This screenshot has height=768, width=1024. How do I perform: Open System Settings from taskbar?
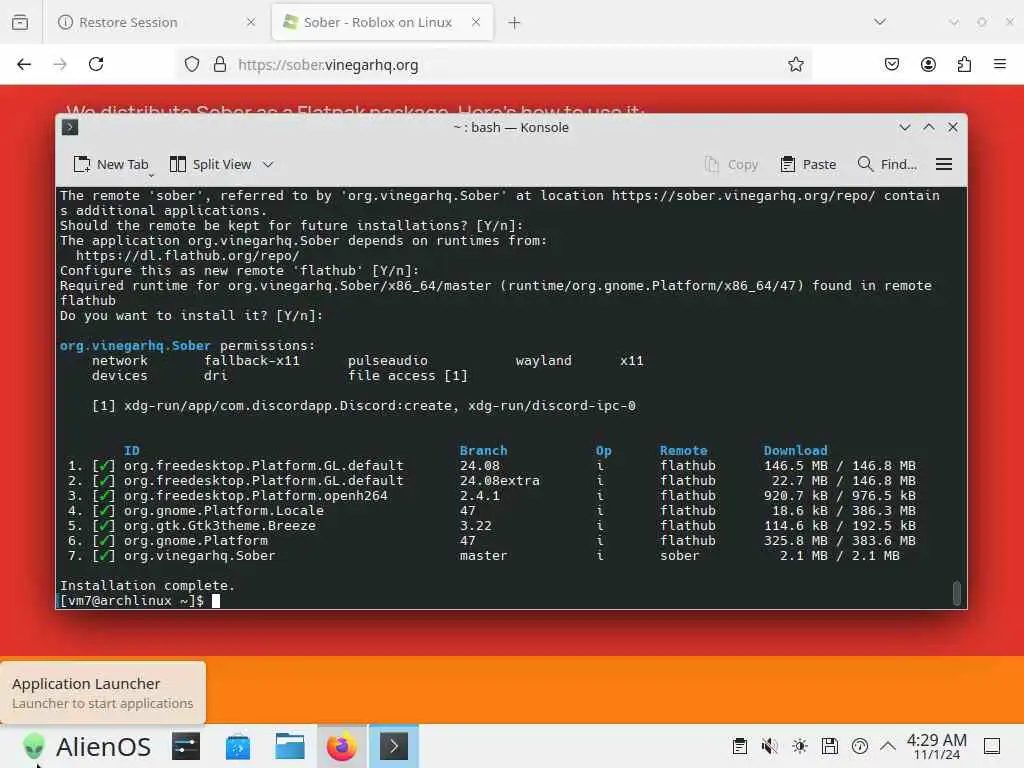point(186,746)
